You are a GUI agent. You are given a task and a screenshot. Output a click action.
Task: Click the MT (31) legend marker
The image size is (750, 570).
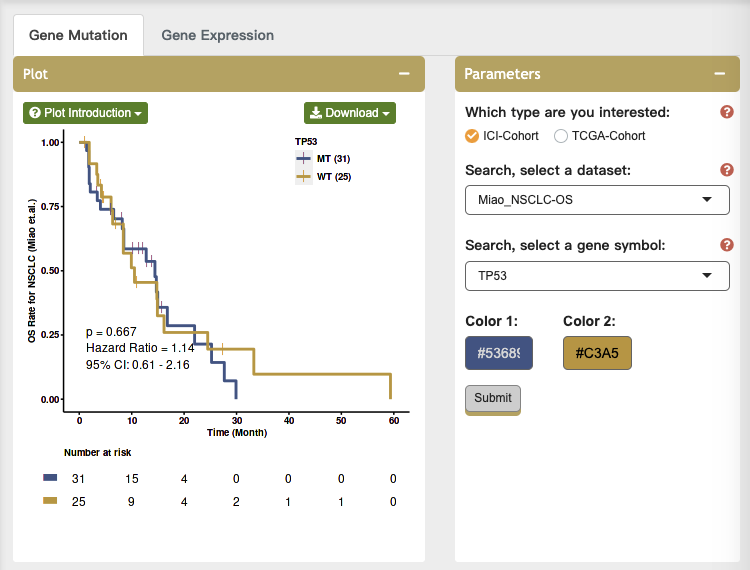coord(304,159)
